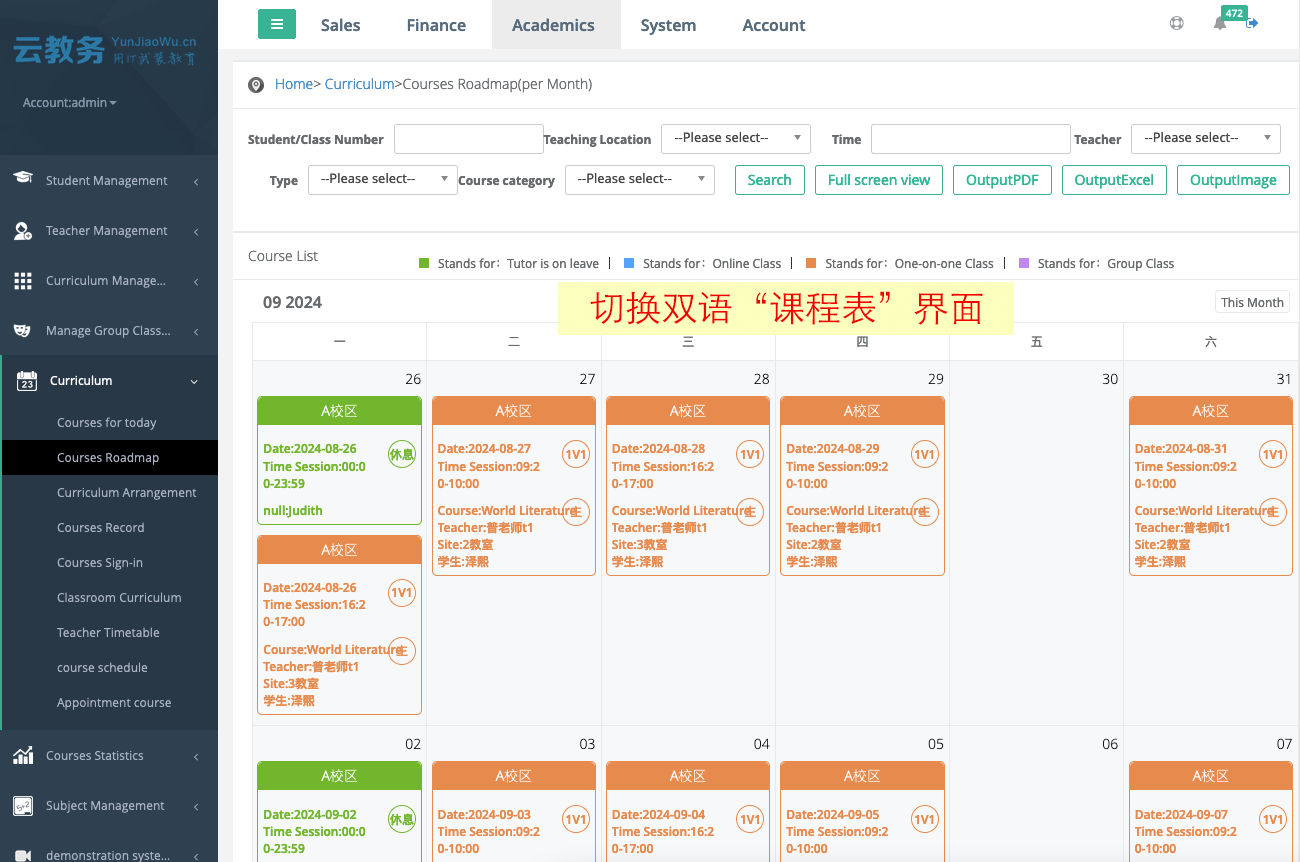The image size is (1300, 862).
Task: Click the Curriculum Management grid icon
Action: tap(23, 281)
